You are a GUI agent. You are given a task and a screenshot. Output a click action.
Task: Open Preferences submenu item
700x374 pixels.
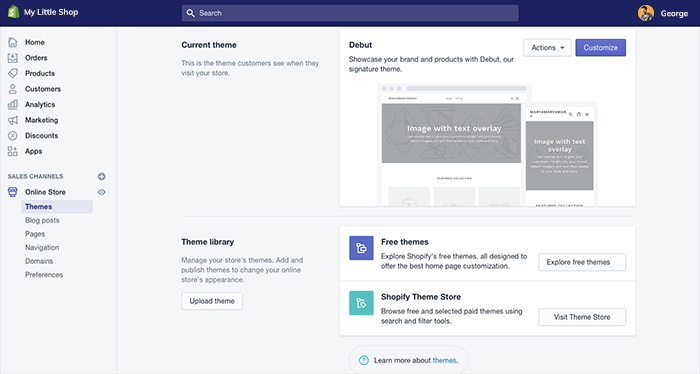[x=44, y=274]
